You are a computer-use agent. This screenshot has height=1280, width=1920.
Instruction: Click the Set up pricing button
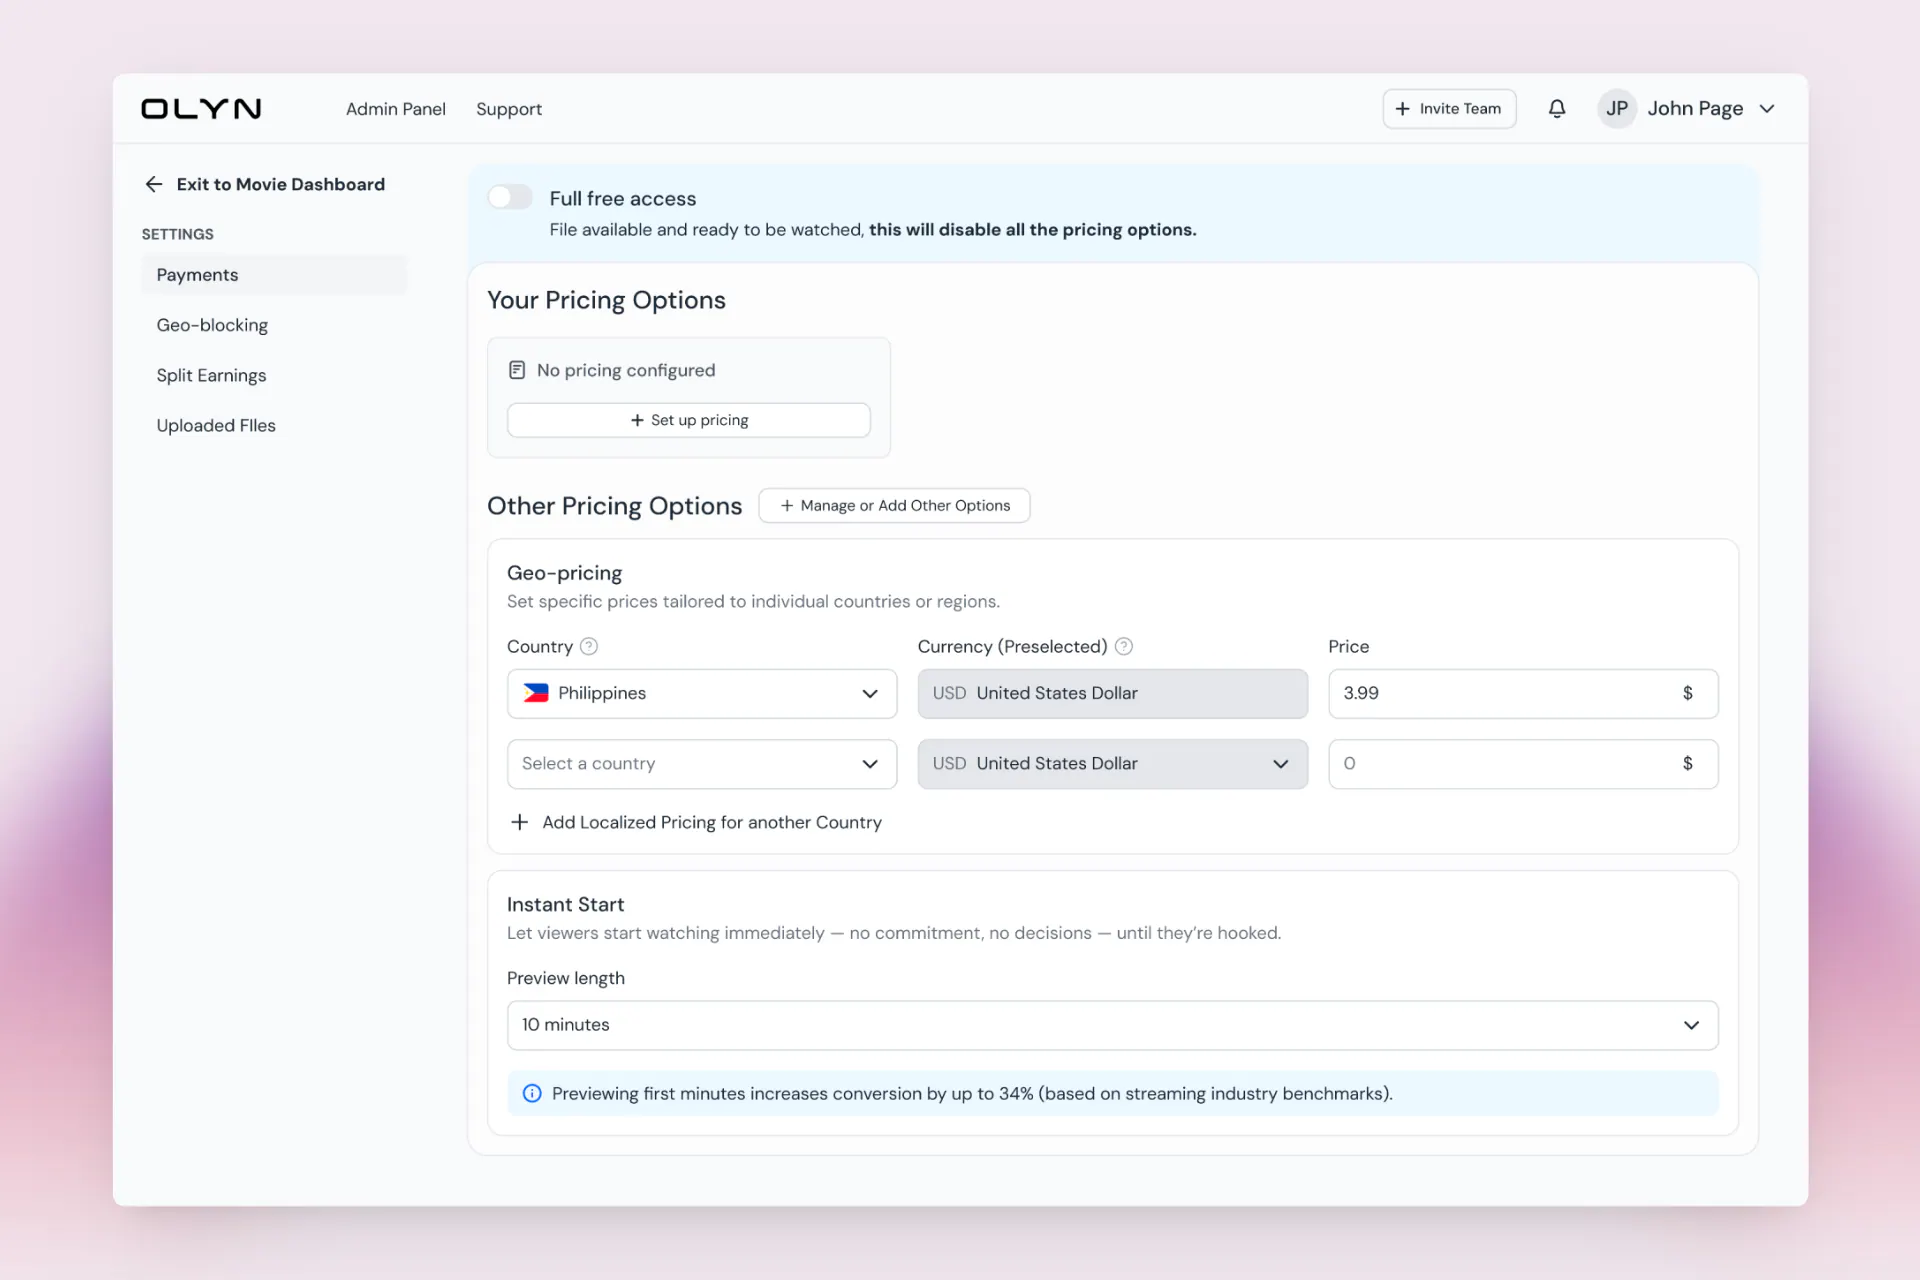point(689,420)
